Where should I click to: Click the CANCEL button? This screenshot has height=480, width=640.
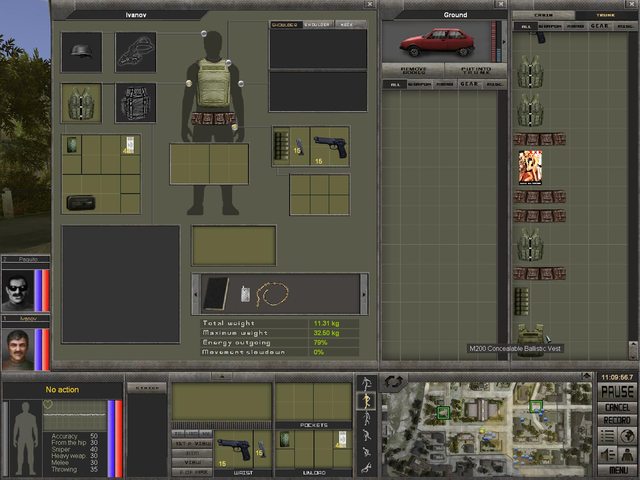[x=617, y=407]
